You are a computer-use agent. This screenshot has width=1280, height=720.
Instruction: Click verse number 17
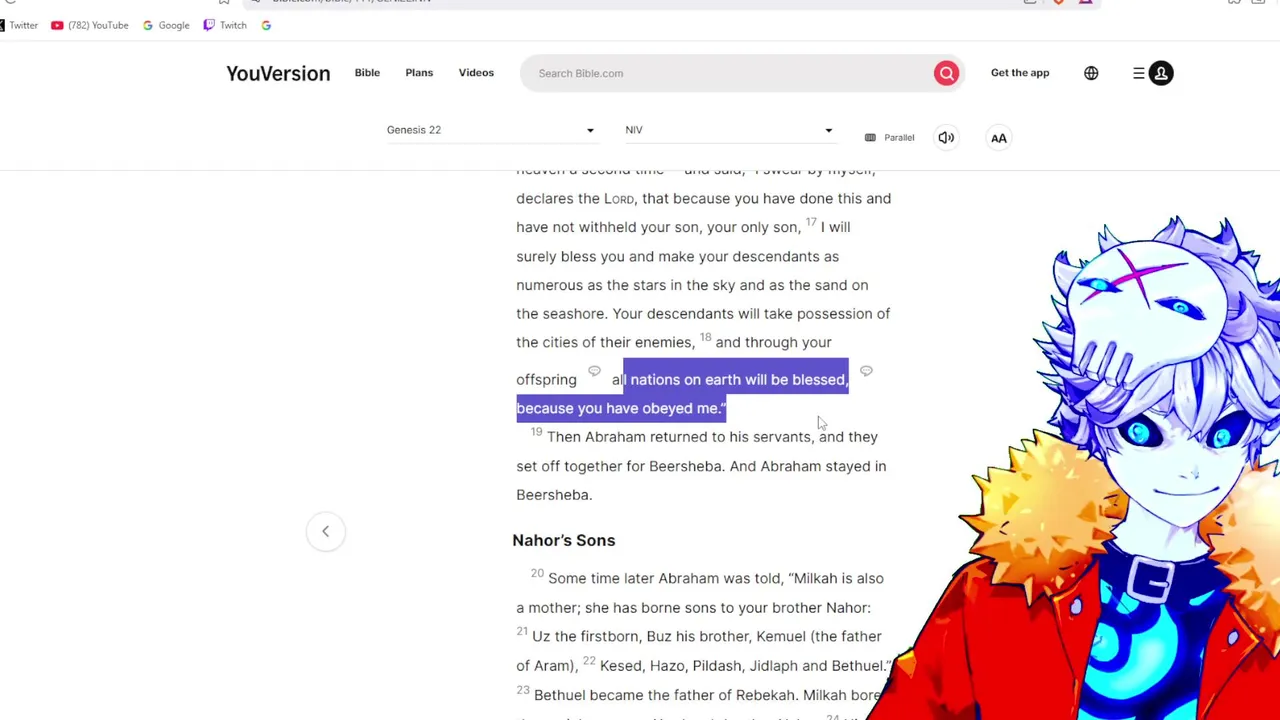coord(811,222)
